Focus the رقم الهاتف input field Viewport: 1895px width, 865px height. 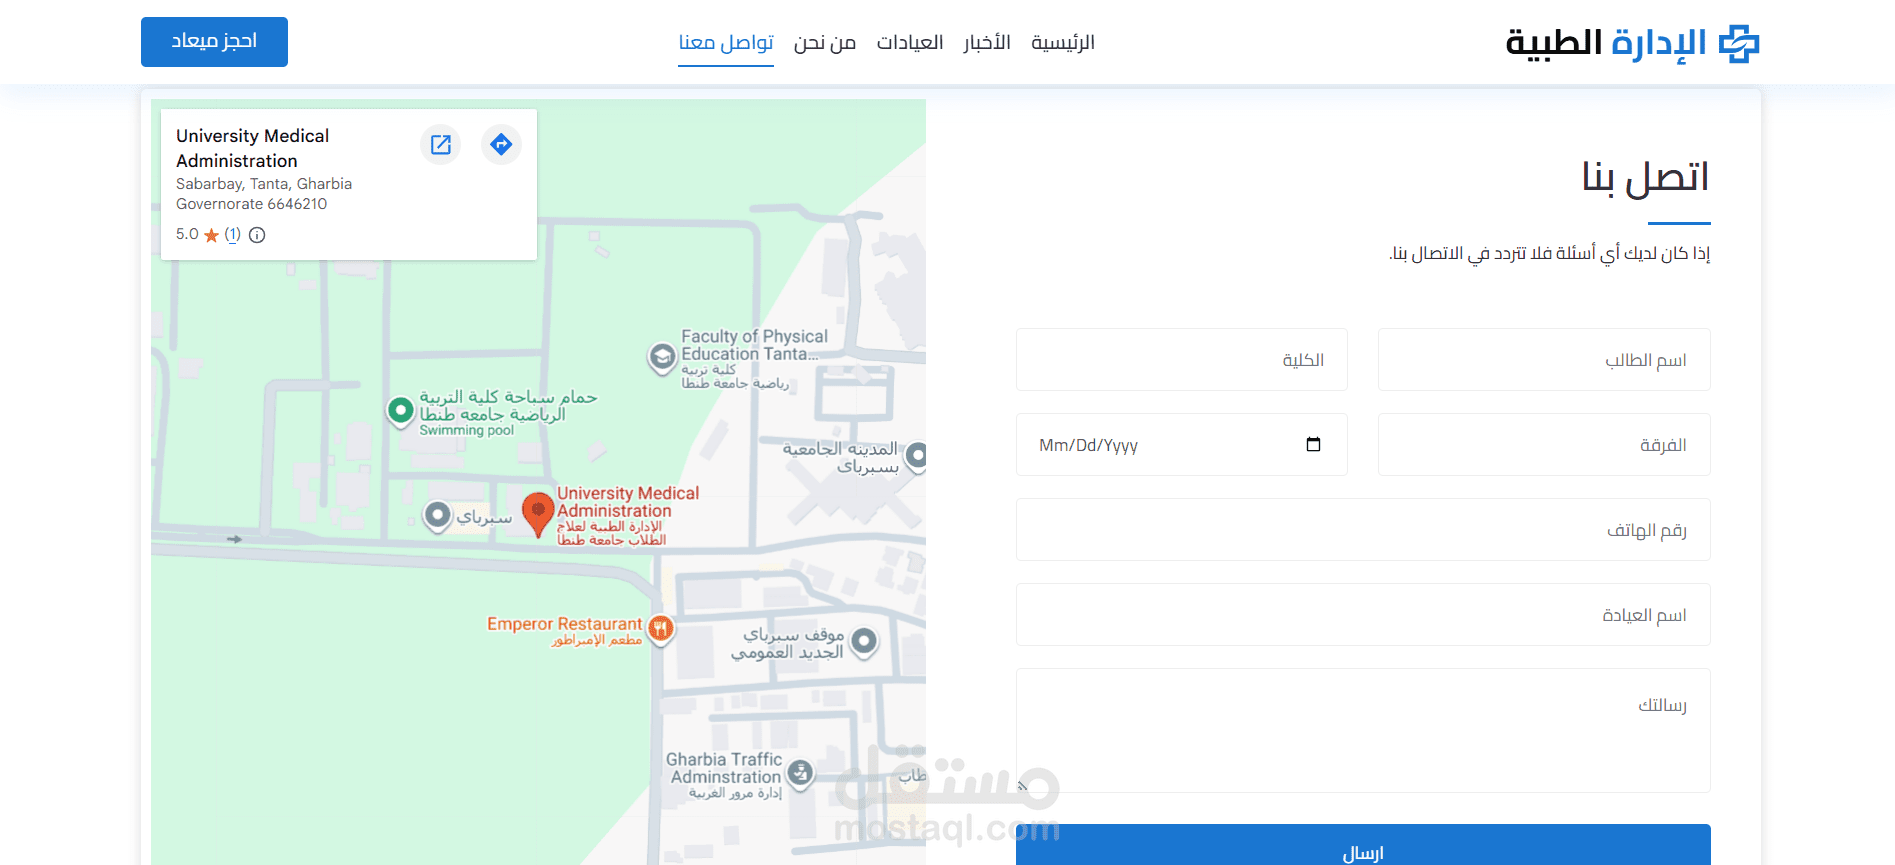(1363, 530)
